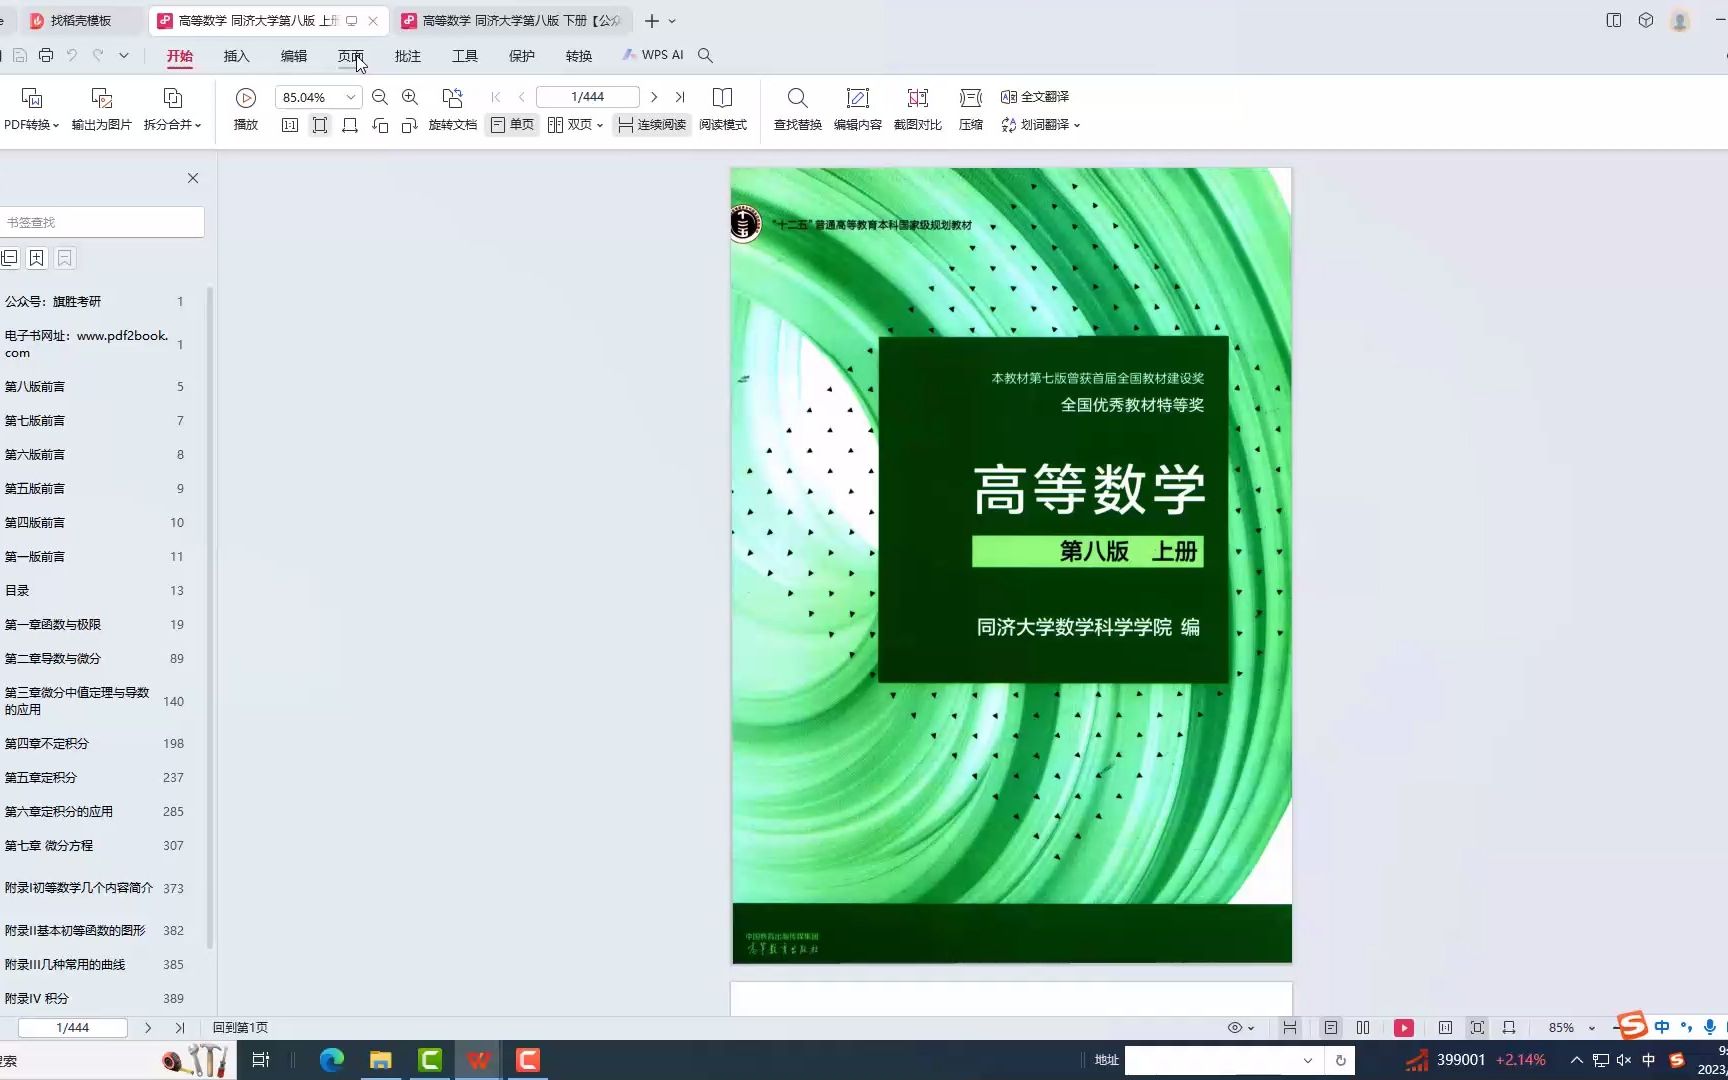Screen dimensions: 1728x1080
Task: Zoom in on the PDF page
Action: [x=410, y=97]
